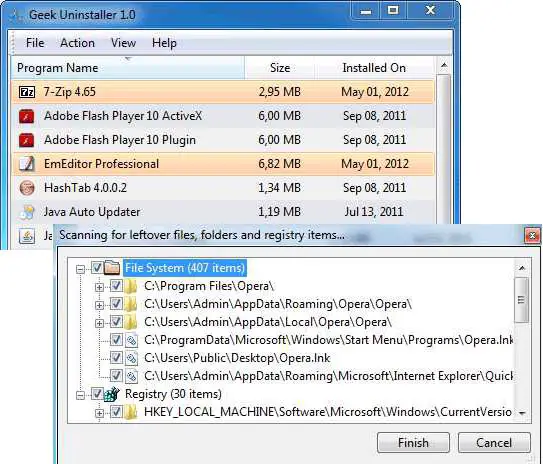The height and width of the screenshot is (464, 543).
Task: Select the HashTab 4.0.0.2 row
Action: [x=223, y=188]
